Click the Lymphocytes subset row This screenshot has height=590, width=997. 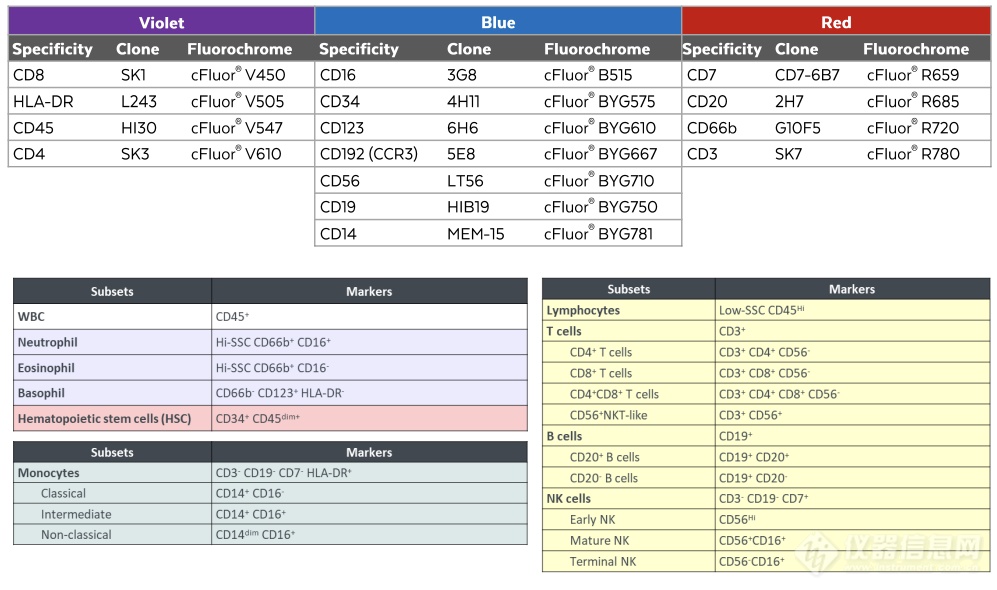click(583, 310)
